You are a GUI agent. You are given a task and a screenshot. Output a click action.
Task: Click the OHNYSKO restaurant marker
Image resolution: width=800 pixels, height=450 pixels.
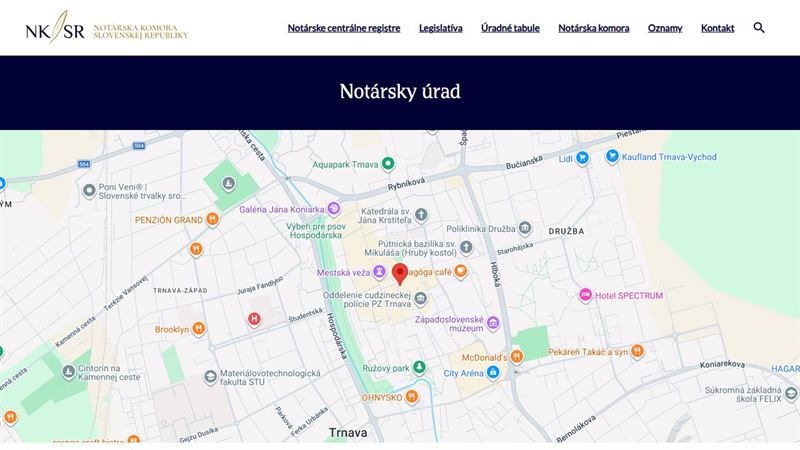412,396
